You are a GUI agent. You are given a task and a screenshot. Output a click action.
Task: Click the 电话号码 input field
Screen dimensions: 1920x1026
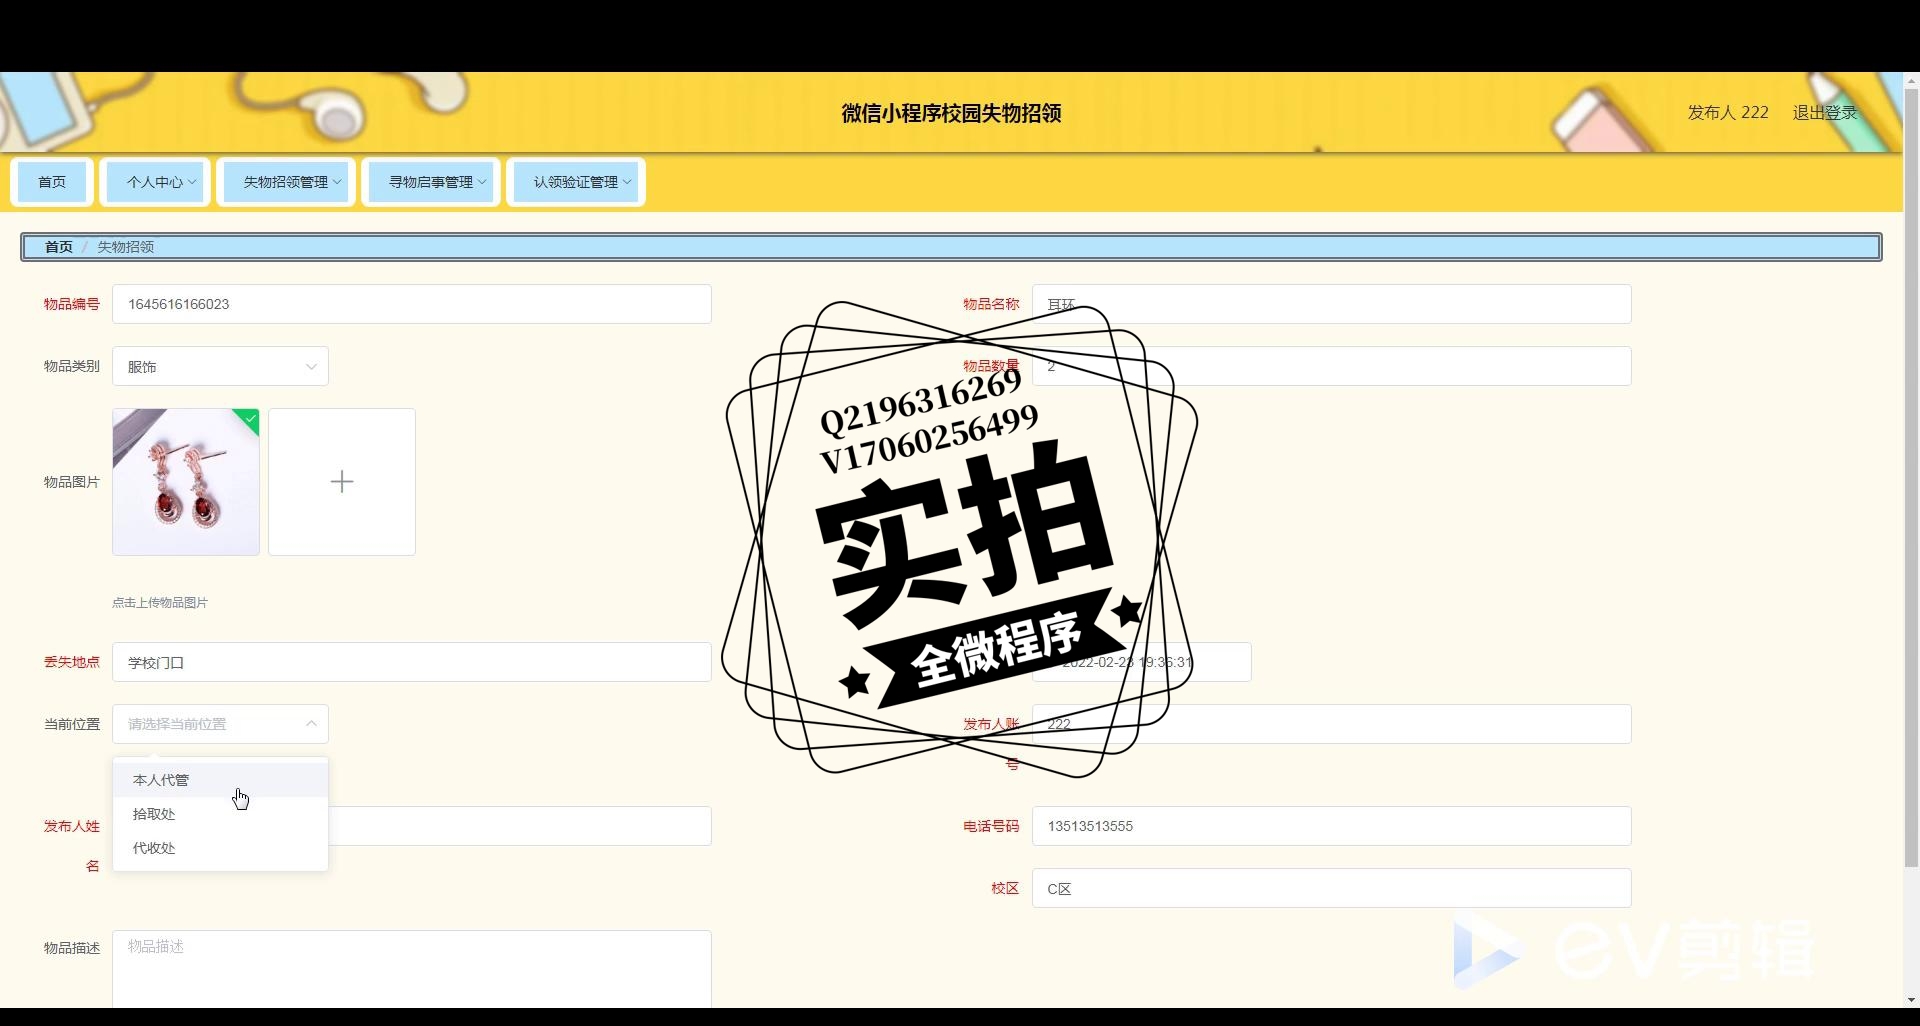[1332, 826]
